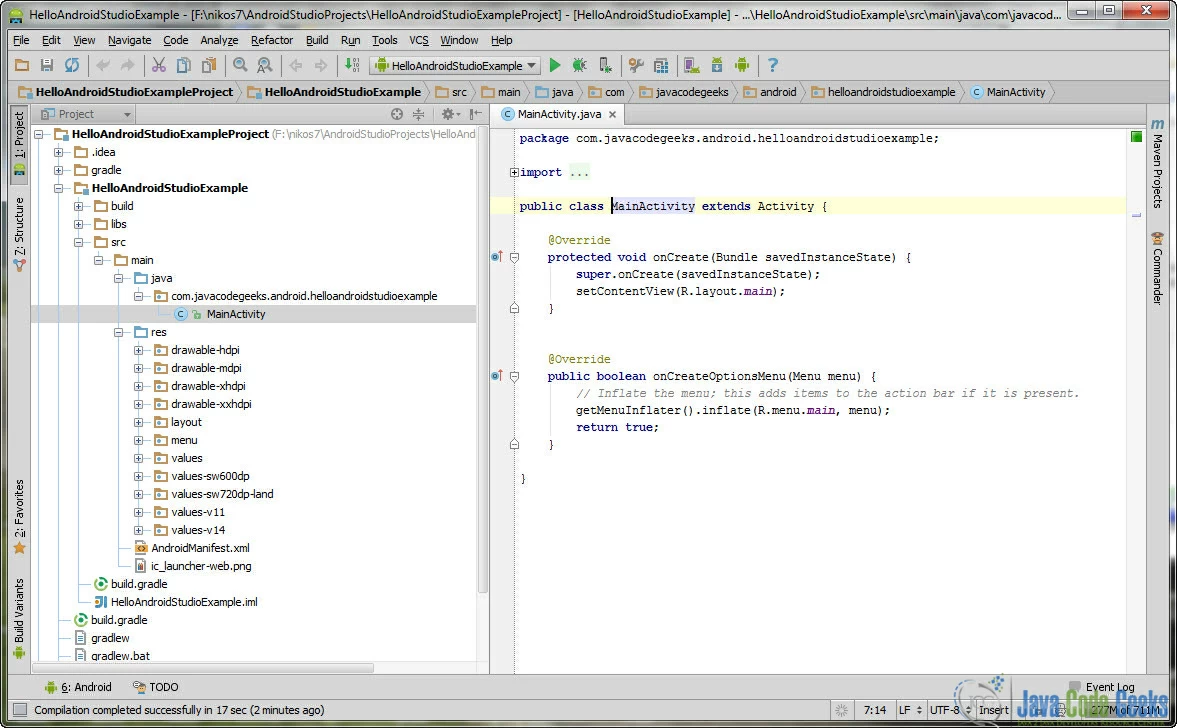This screenshot has height=728, width=1177.
Task: Toggle the 2: Favorites side tool window
Action: (x=20, y=516)
